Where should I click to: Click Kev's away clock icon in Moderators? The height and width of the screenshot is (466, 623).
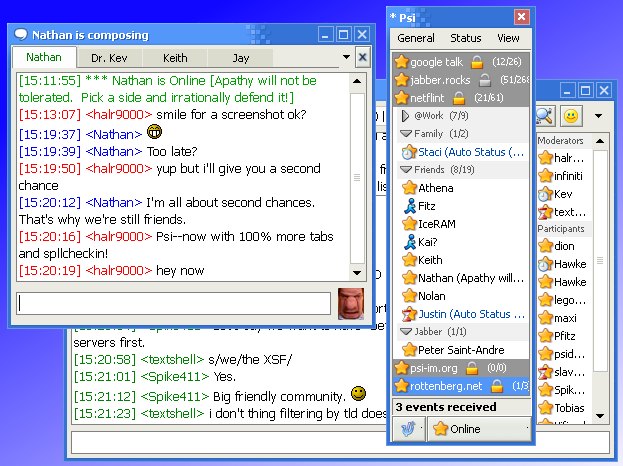(x=546, y=194)
